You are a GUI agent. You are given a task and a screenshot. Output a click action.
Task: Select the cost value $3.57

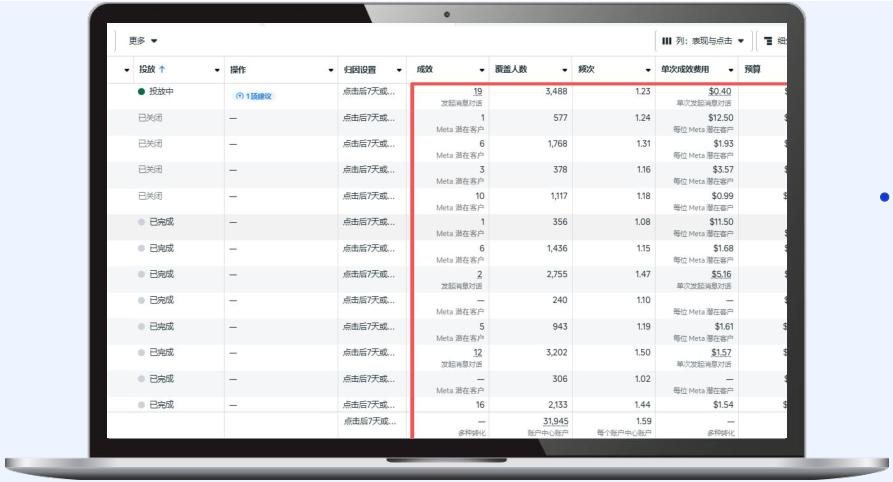tap(723, 169)
